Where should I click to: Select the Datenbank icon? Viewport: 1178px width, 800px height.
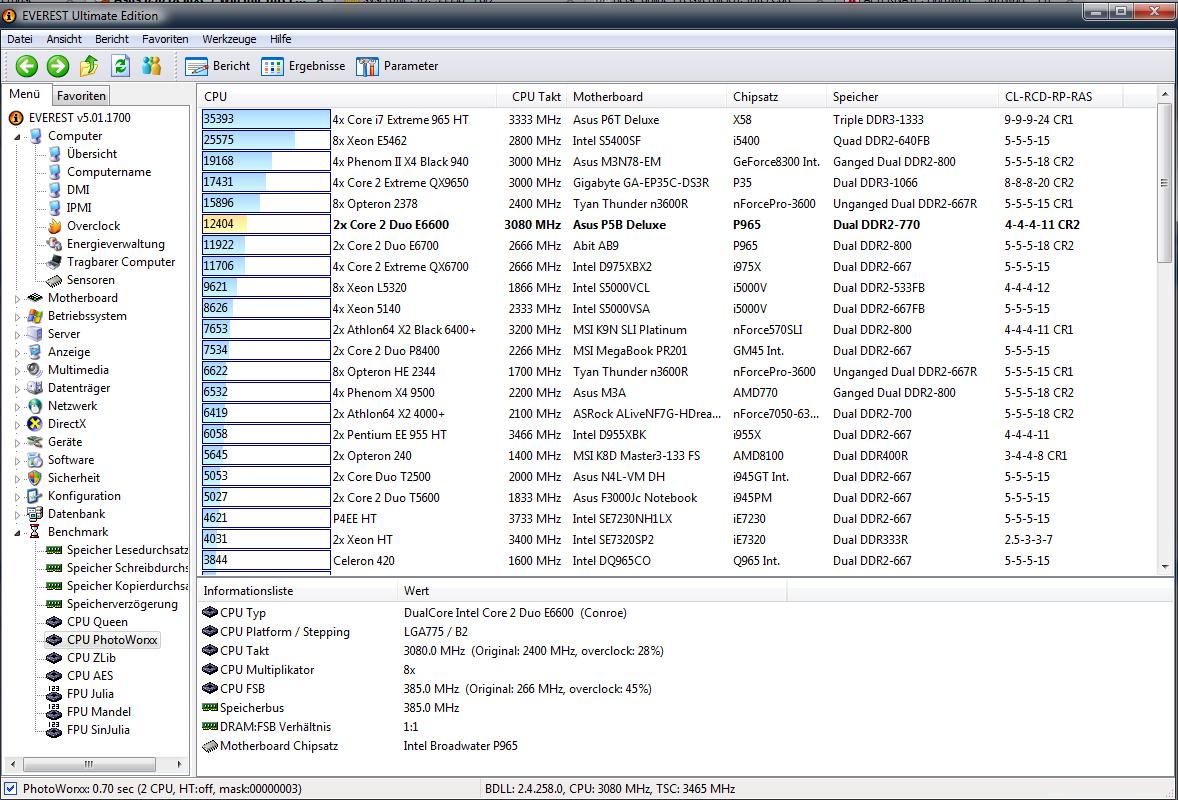point(35,514)
